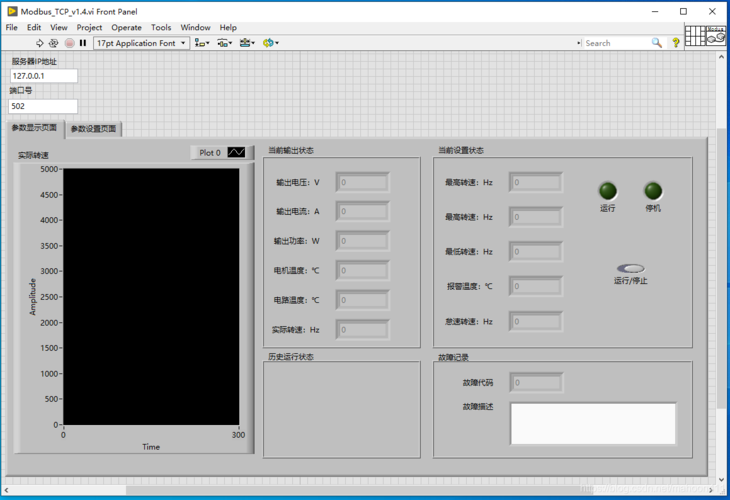Click the 报警温度 ℃ field
The image size is (730, 500).
(535, 286)
